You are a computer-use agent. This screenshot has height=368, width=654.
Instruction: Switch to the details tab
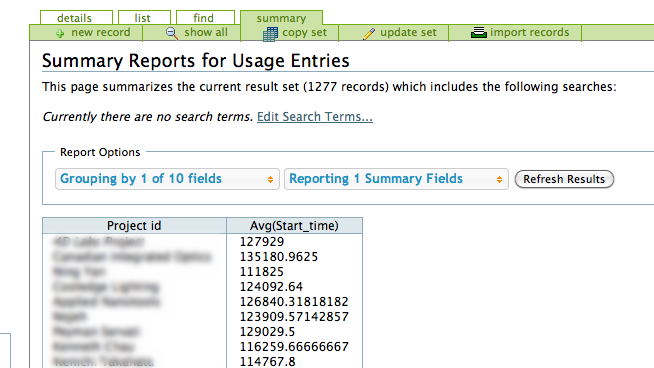(76, 18)
